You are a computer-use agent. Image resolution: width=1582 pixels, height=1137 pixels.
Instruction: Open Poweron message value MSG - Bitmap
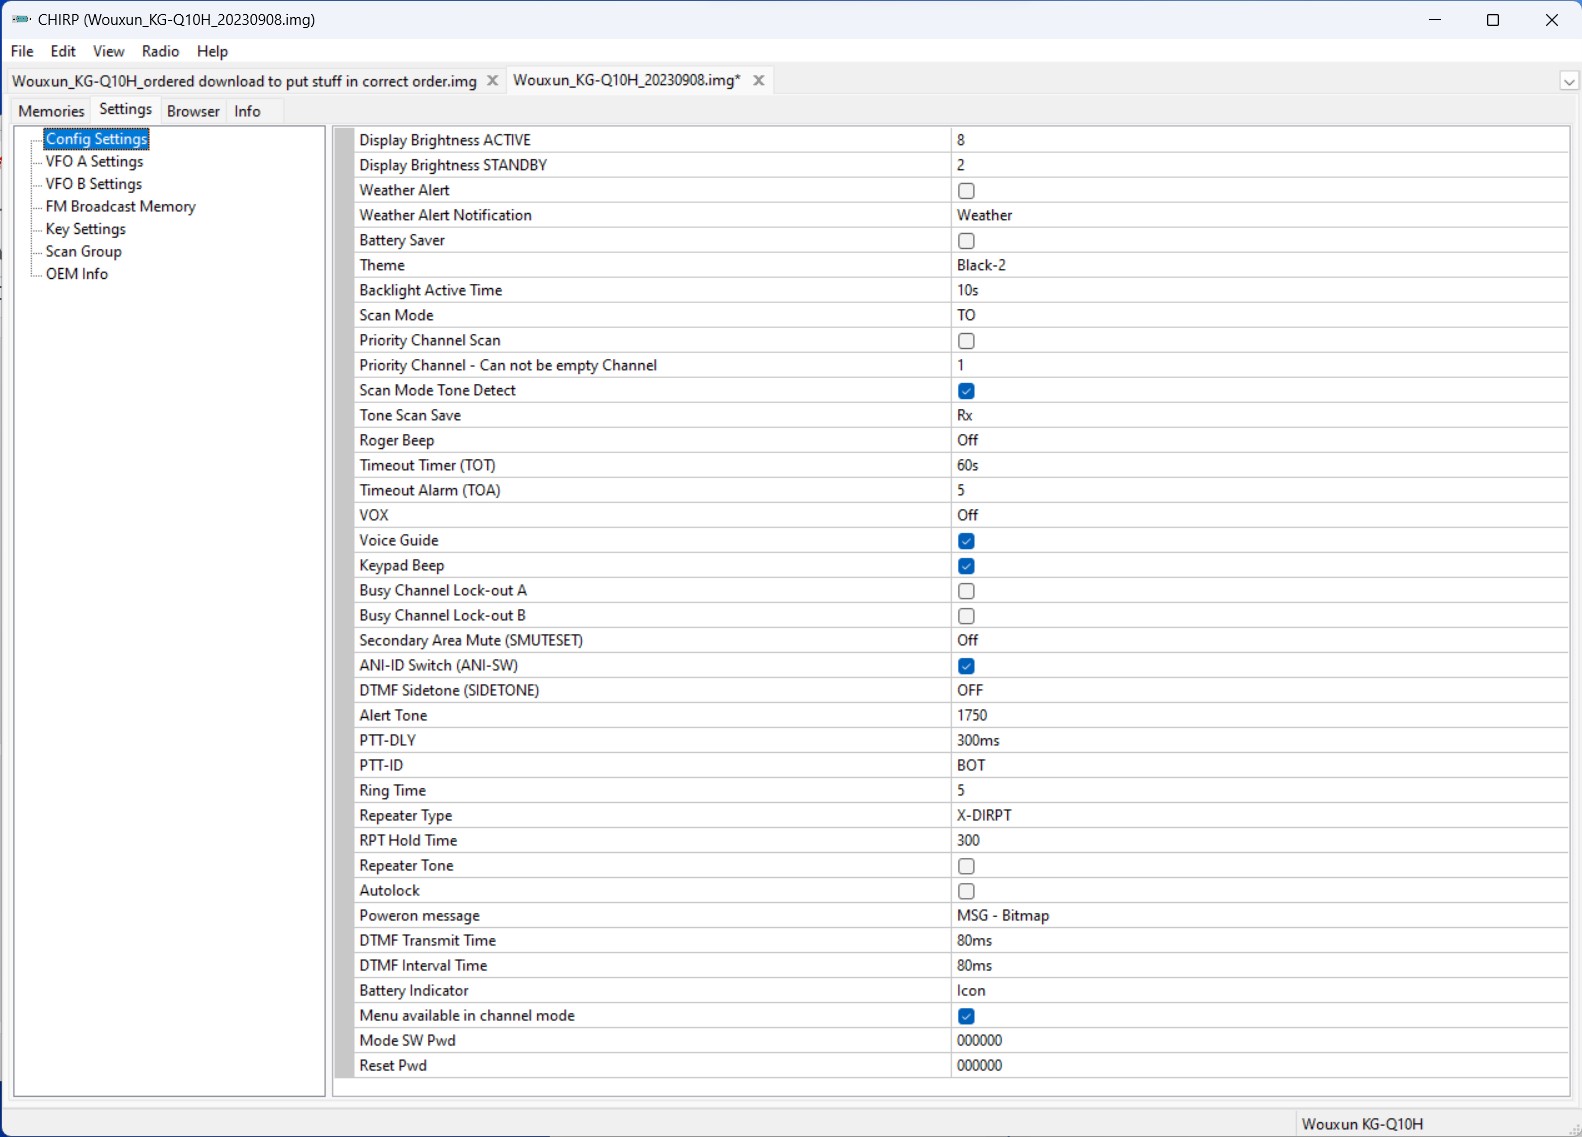coord(1259,915)
